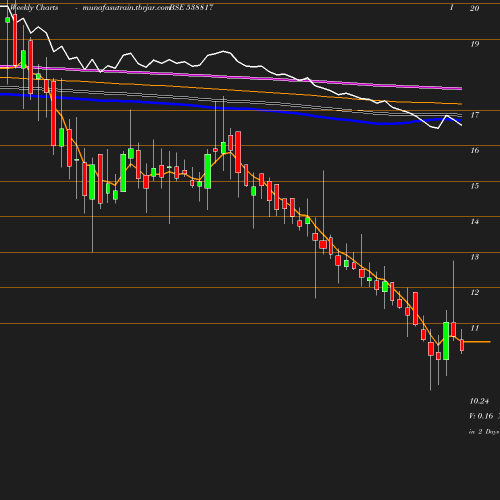Click the price axis label 16
500x500 pixels.
pyautogui.click(x=474, y=151)
